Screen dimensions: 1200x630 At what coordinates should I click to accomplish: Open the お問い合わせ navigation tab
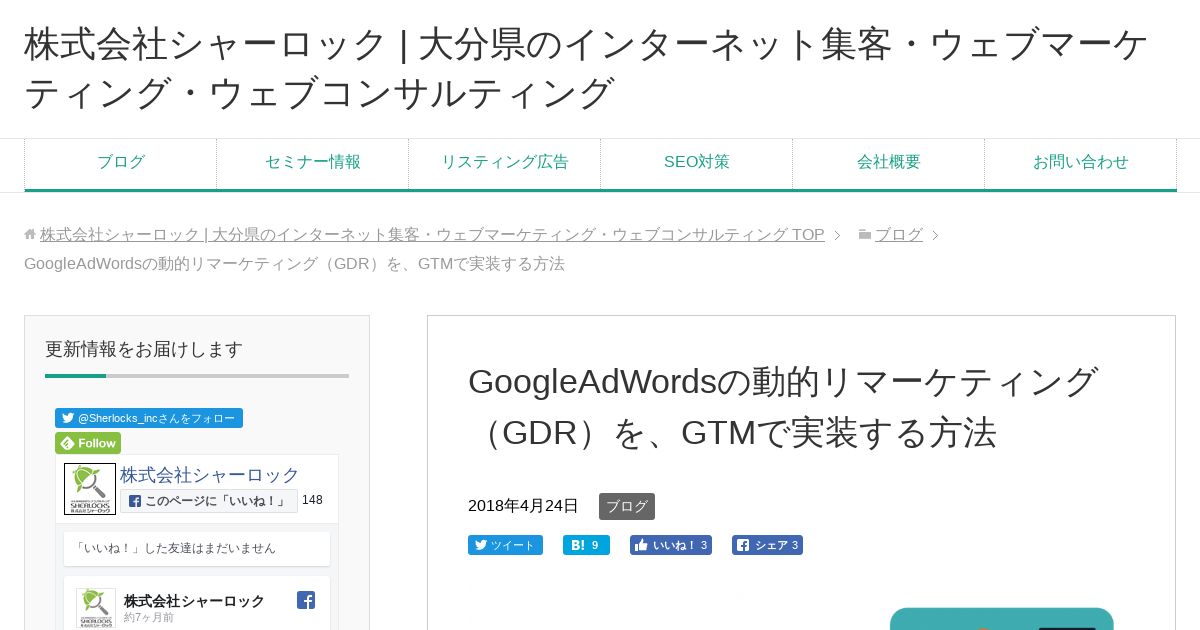click(1081, 162)
